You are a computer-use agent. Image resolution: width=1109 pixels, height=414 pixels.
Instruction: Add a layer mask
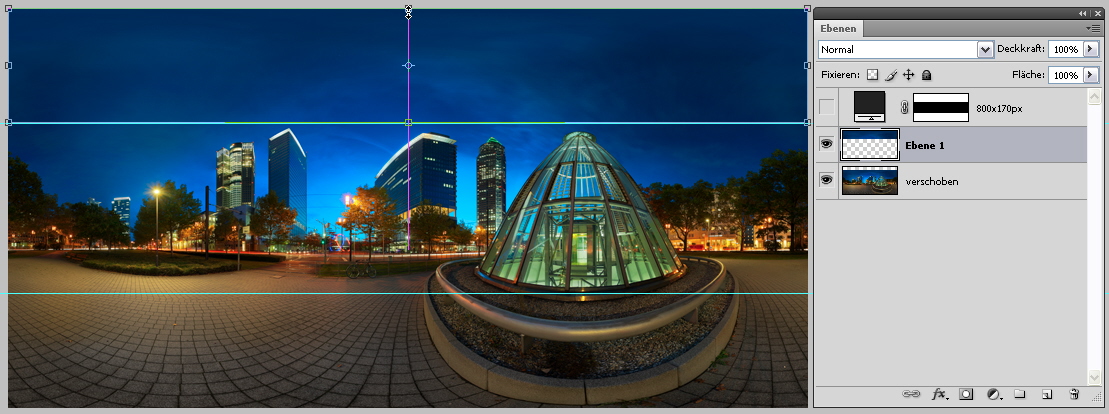click(967, 395)
